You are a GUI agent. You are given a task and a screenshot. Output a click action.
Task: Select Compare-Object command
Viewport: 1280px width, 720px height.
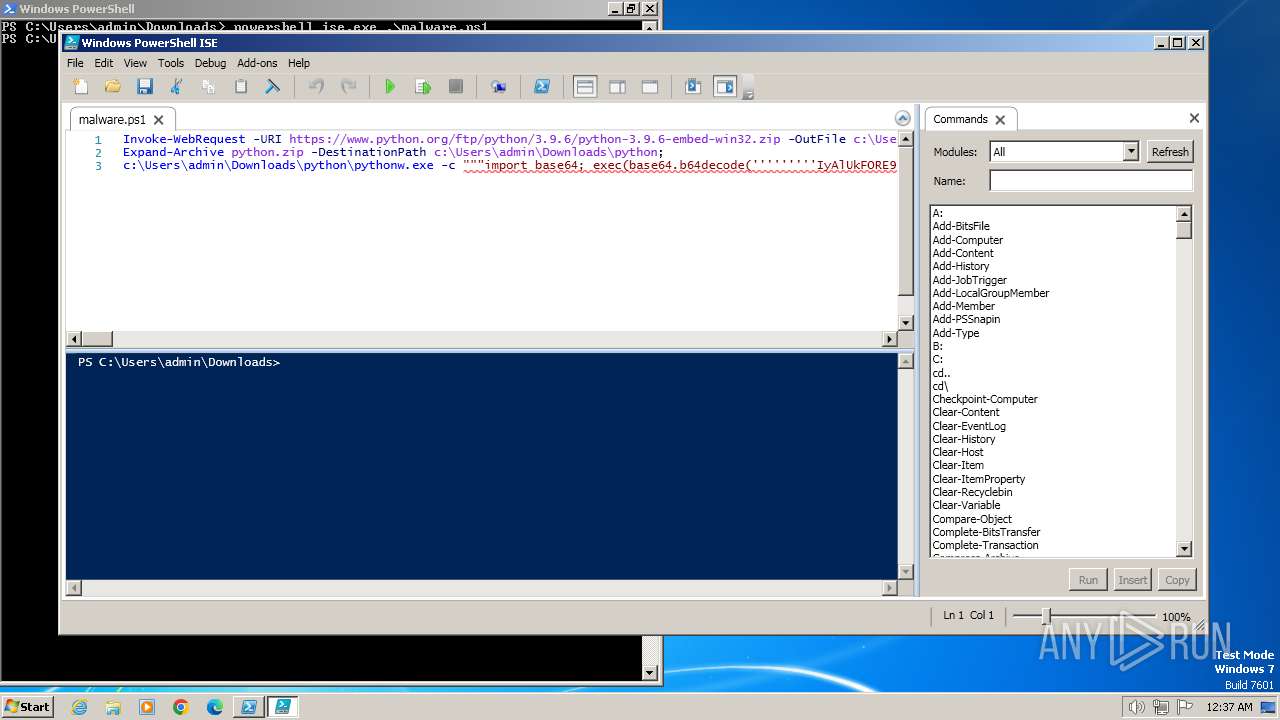pos(972,519)
